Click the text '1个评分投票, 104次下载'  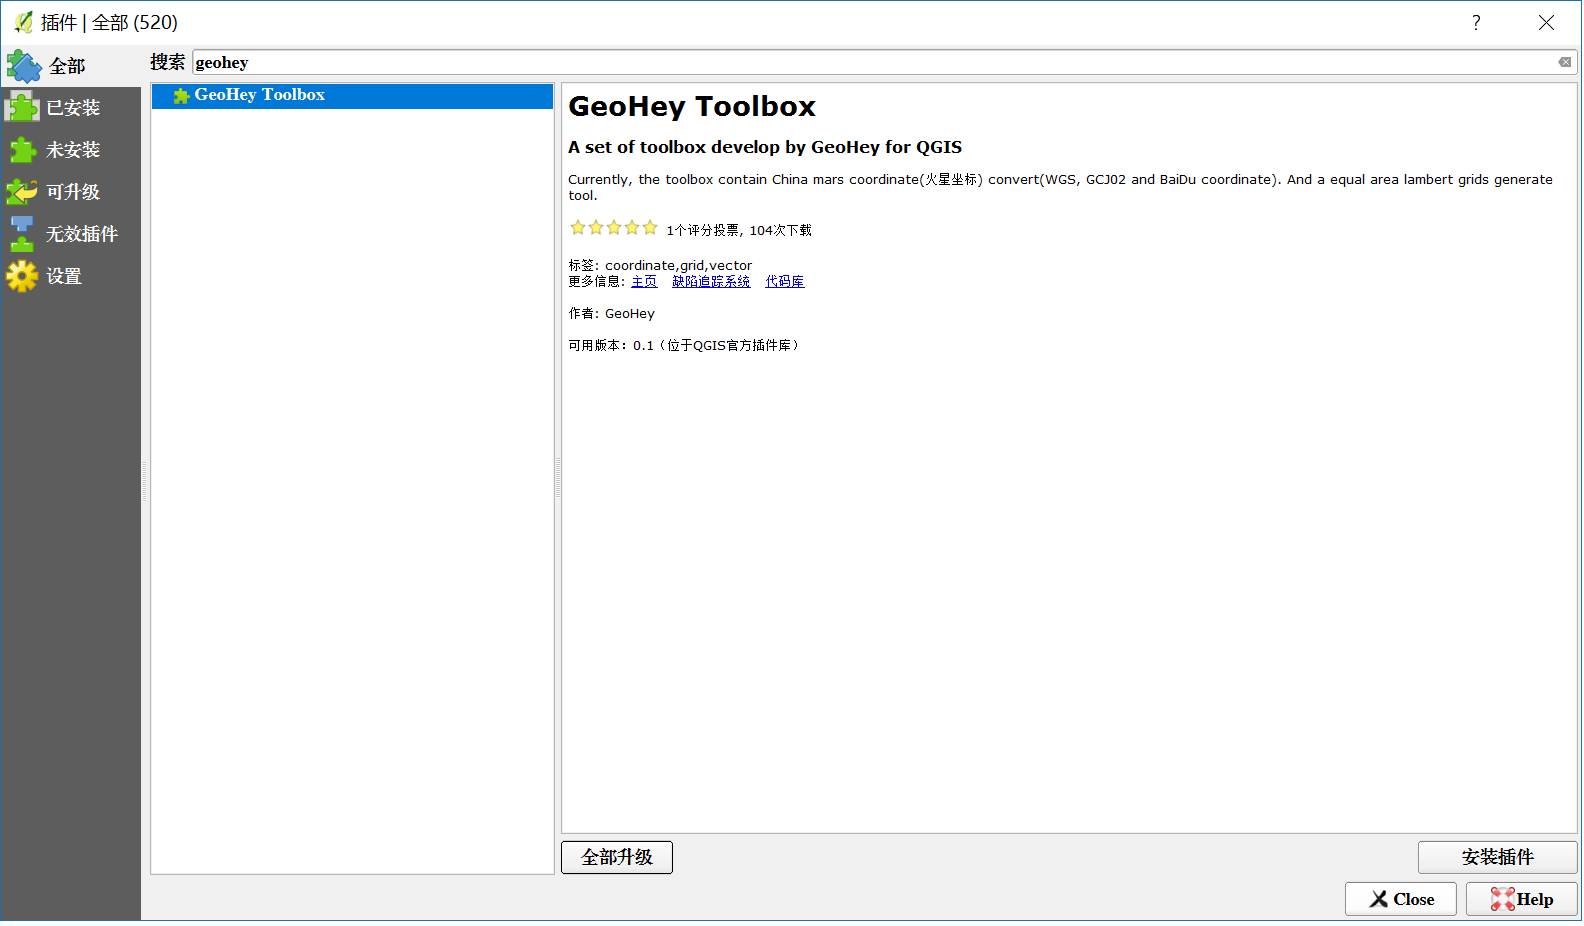(x=739, y=230)
